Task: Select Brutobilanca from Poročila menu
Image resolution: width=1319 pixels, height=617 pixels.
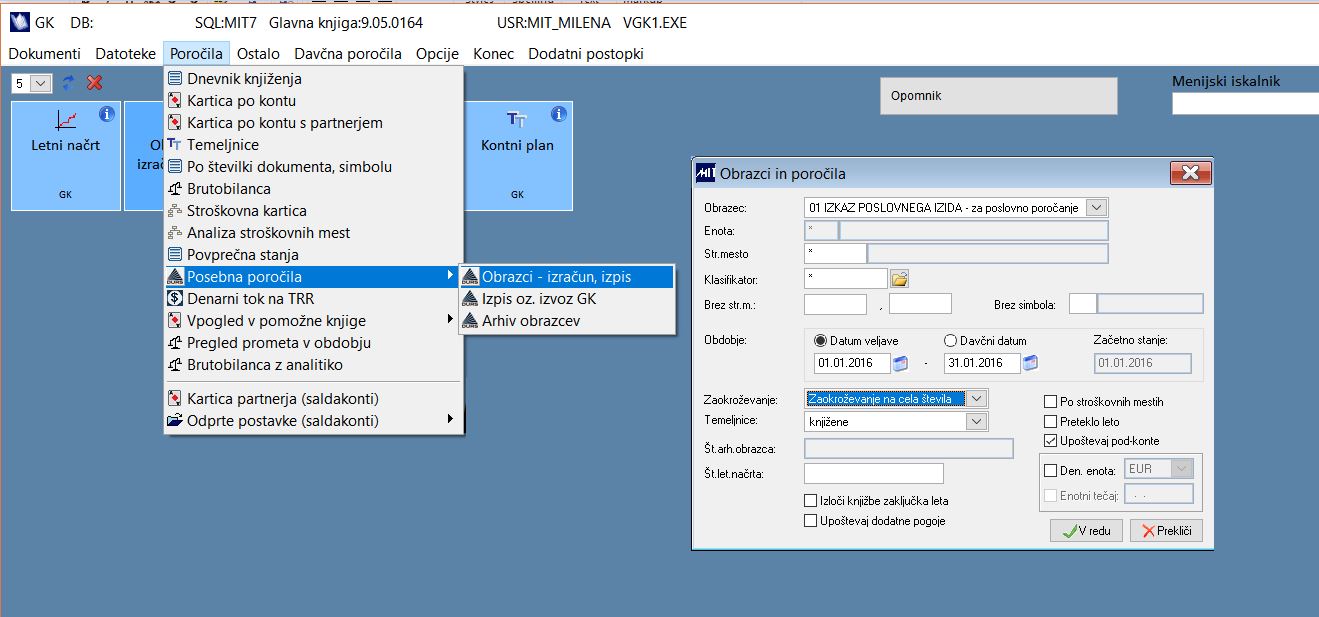Action: point(228,189)
